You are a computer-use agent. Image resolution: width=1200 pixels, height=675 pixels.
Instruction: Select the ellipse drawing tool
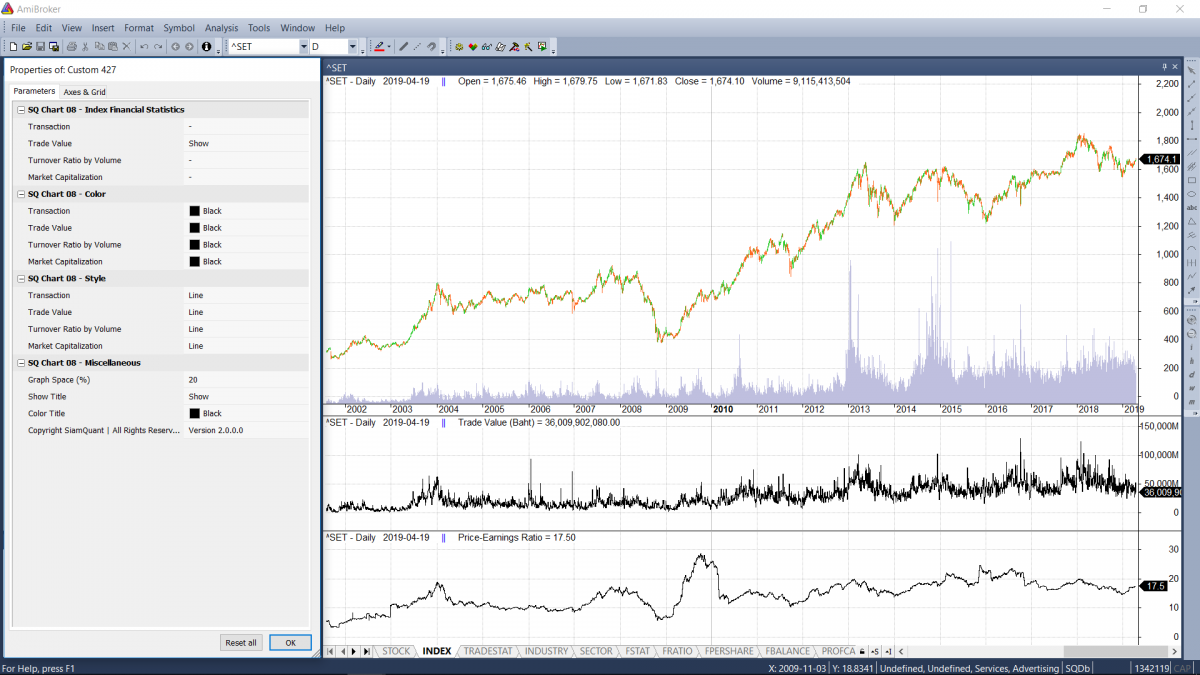(1191, 194)
